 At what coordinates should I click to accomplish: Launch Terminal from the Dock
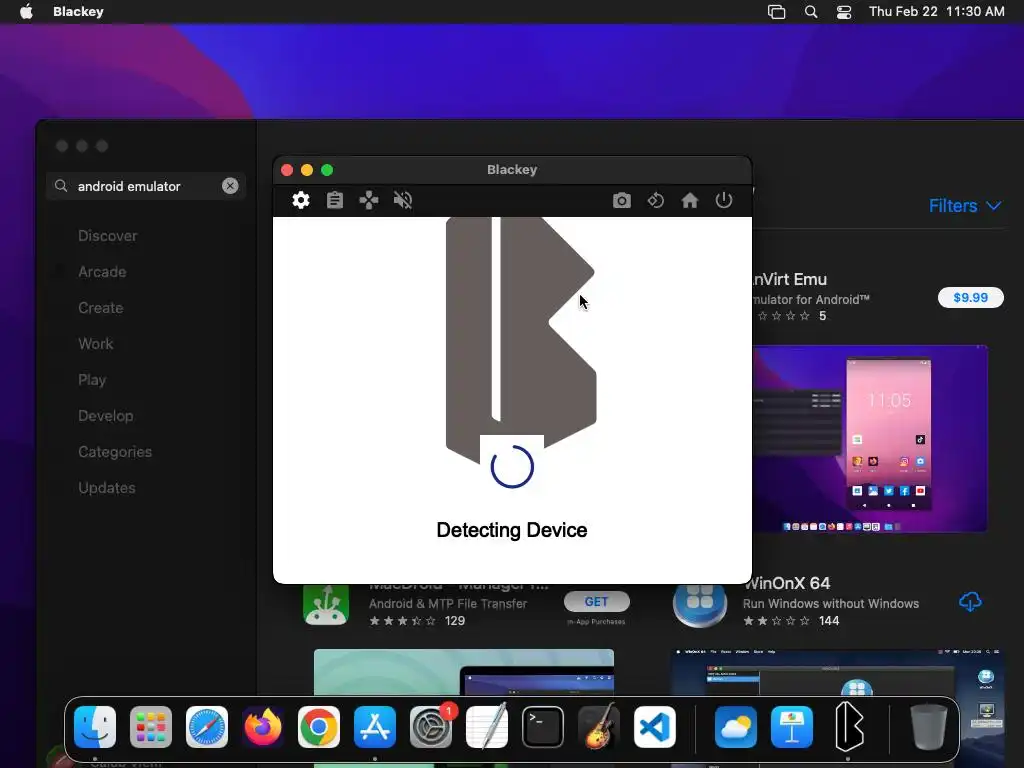tap(543, 727)
